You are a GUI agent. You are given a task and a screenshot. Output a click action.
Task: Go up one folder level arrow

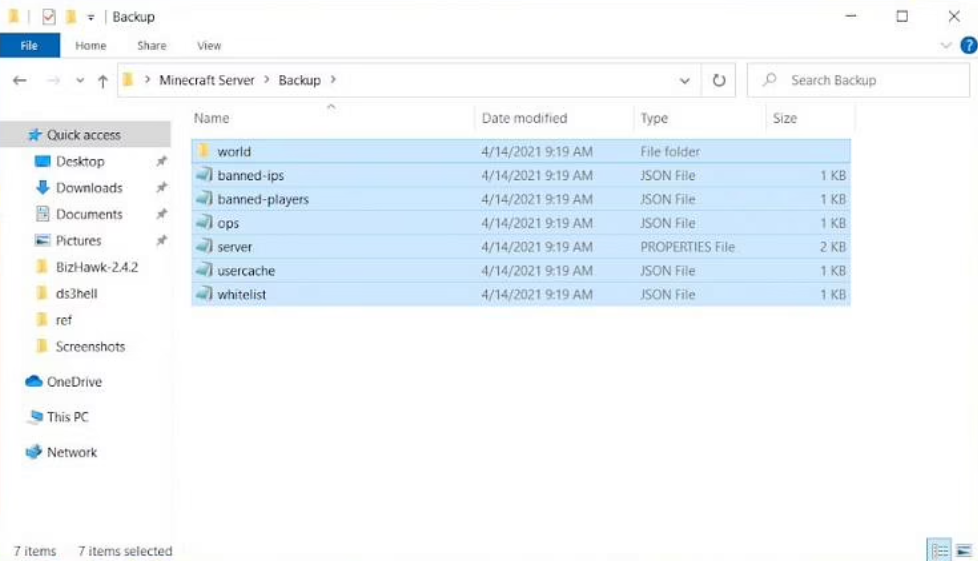click(102, 81)
